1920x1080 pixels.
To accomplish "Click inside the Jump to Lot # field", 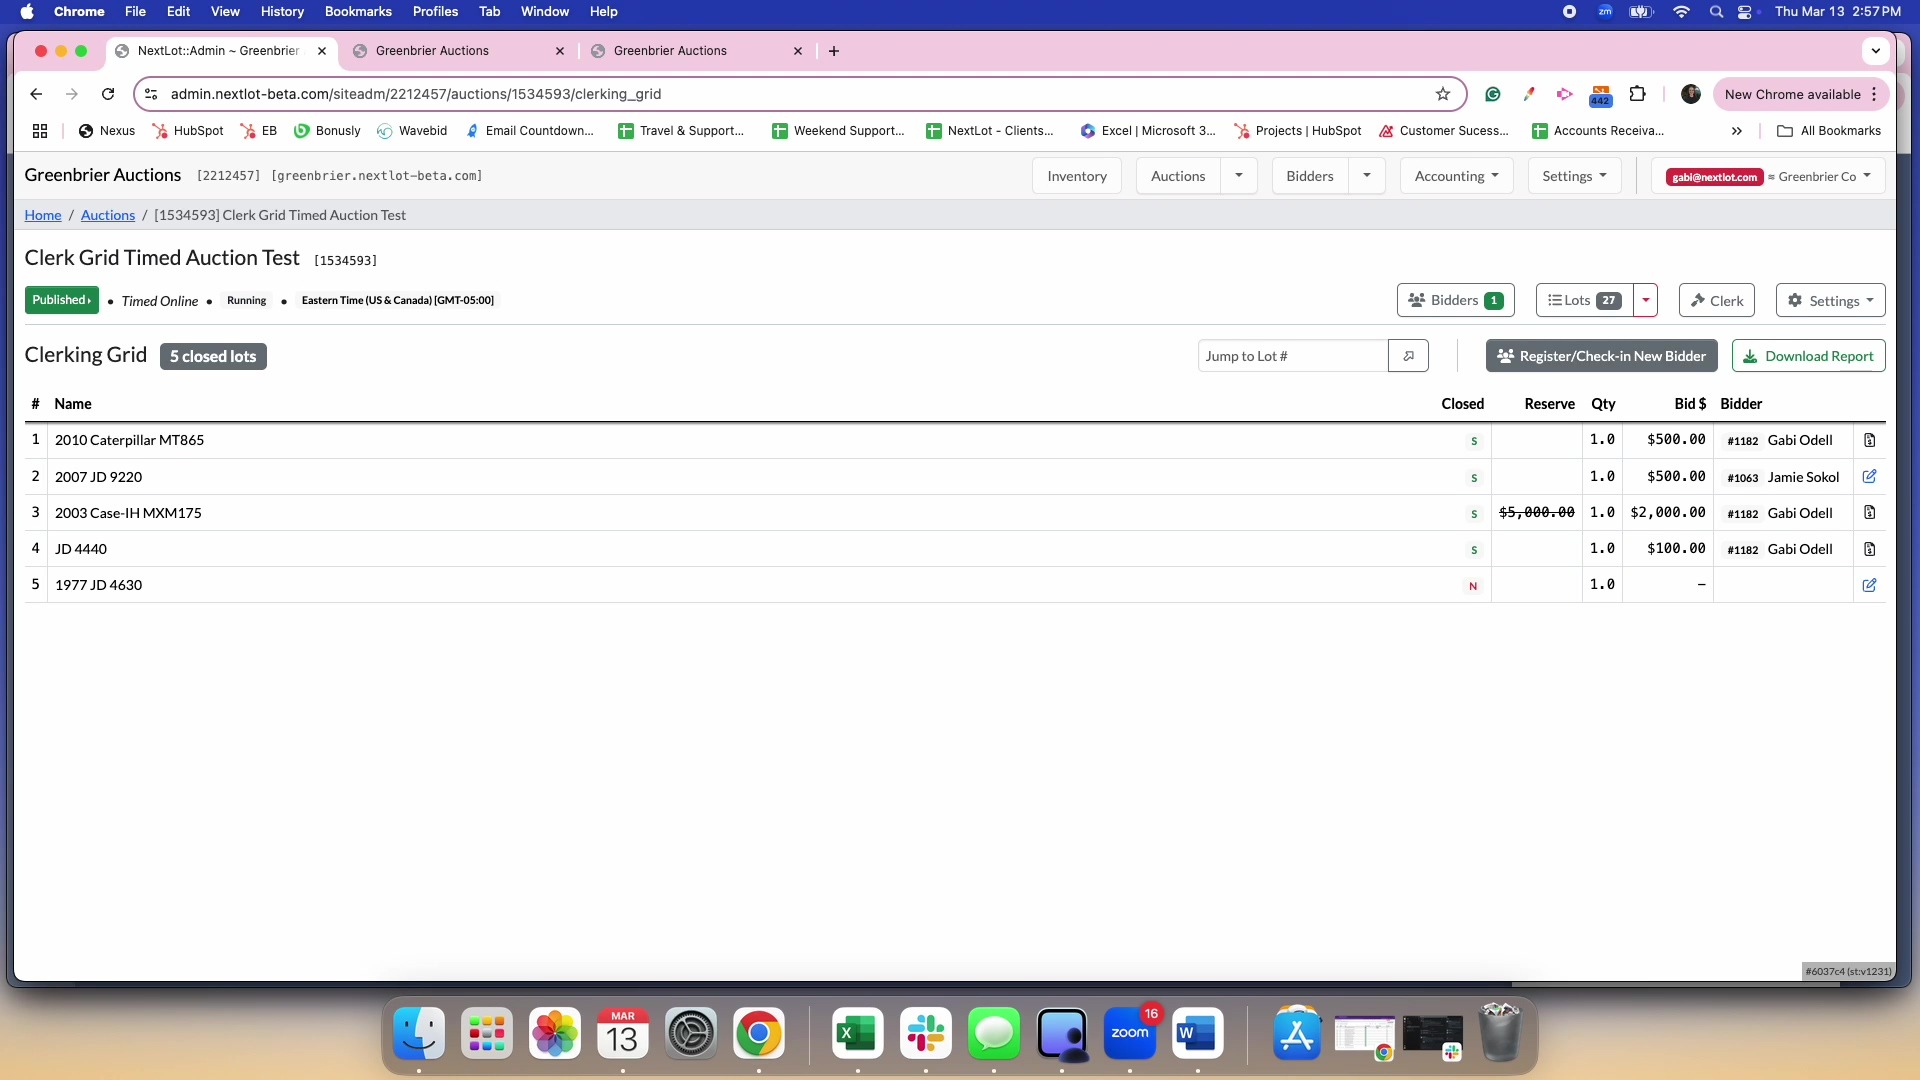I will 1290,355.
